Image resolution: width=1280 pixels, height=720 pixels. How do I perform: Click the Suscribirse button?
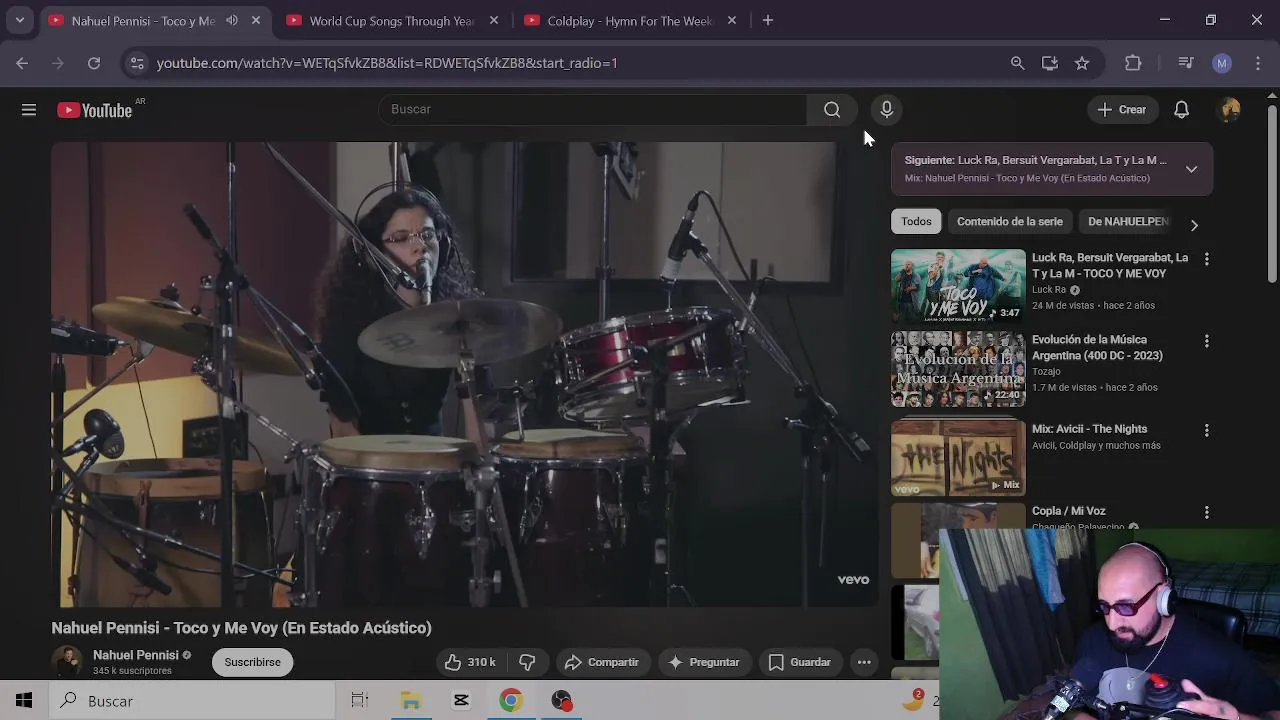point(252,662)
